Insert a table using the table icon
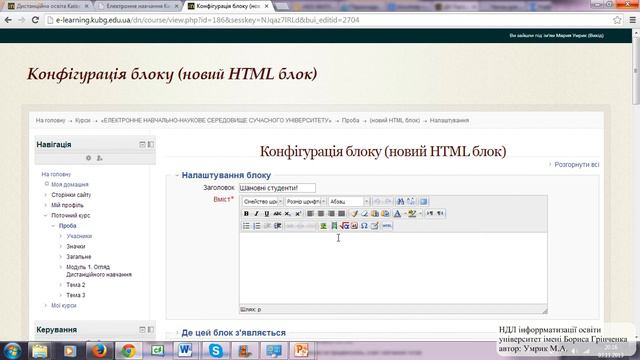 click(374, 226)
